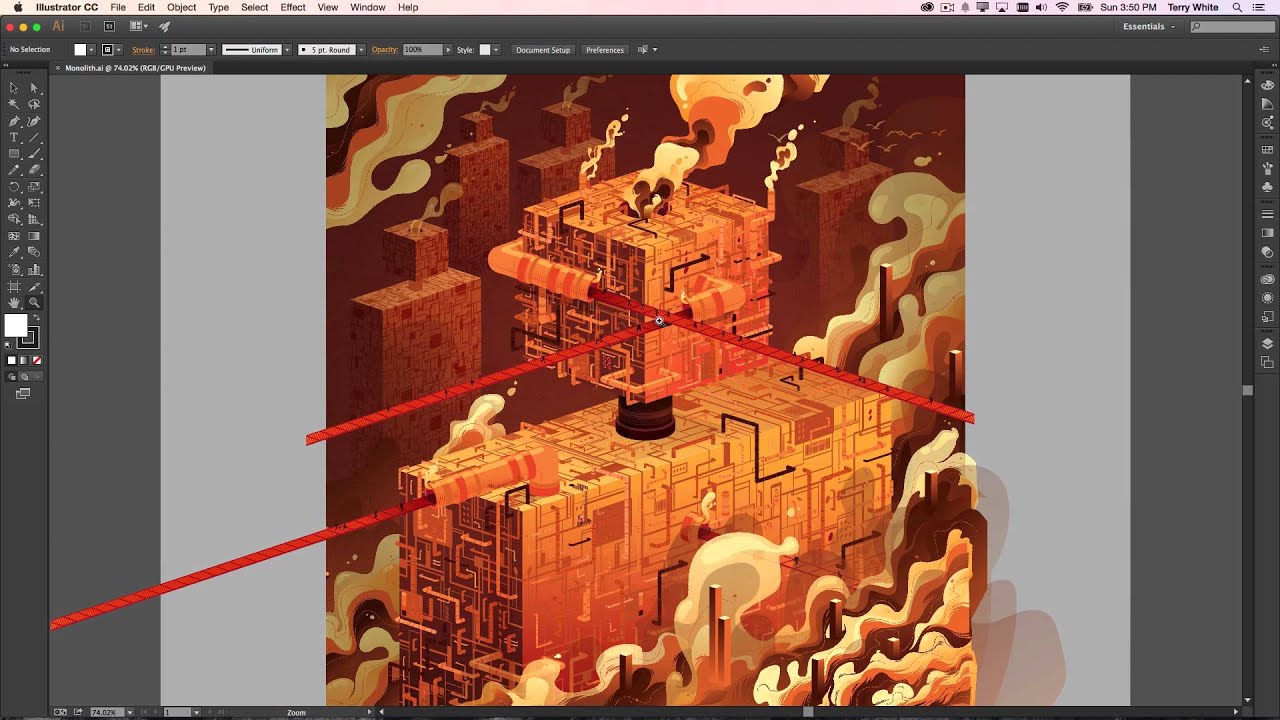Click the GPU Performance rocket icon
The image size is (1280, 720).
(164, 27)
